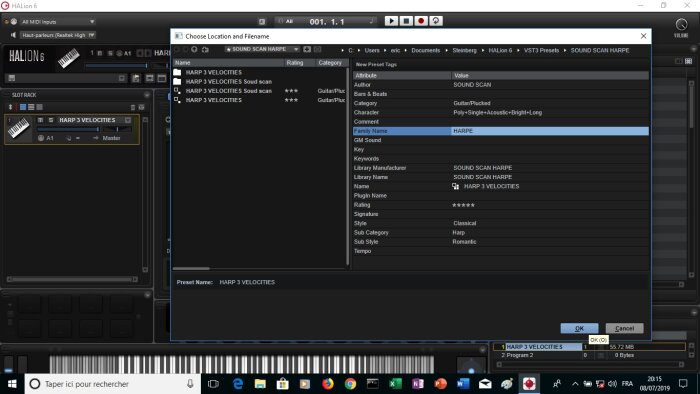Expand the SOUND SCAN HARPE location dropdown
This screenshot has height=394, width=700.
(x=262, y=49)
